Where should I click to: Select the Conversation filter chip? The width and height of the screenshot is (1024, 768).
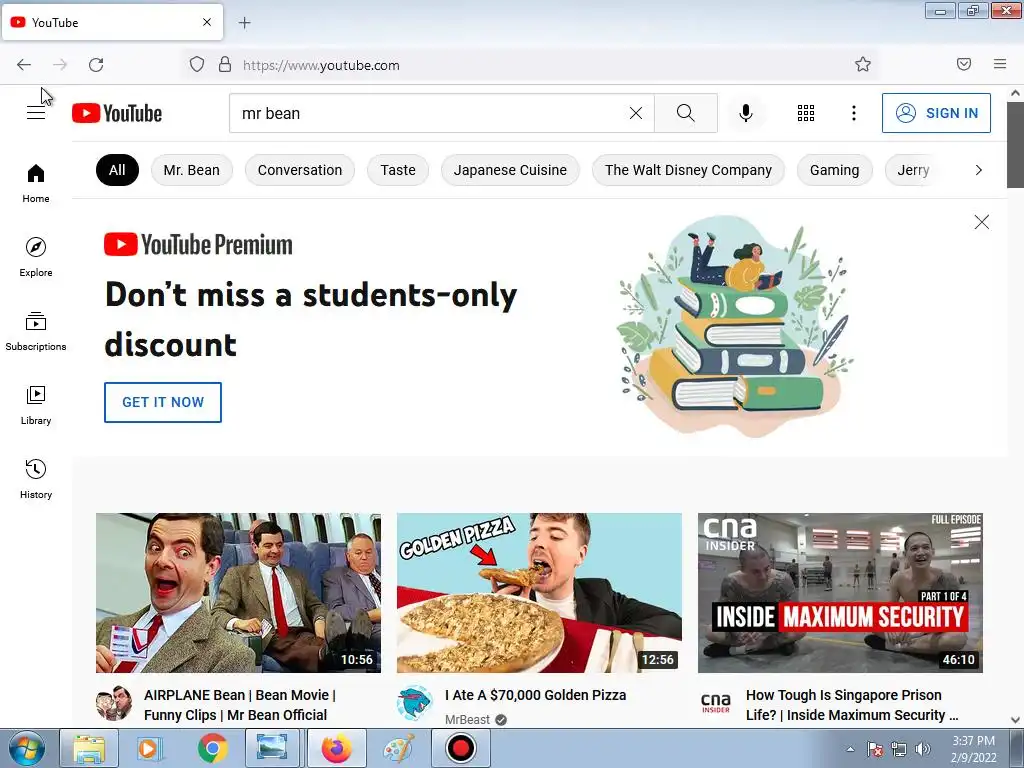pos(300,170)
